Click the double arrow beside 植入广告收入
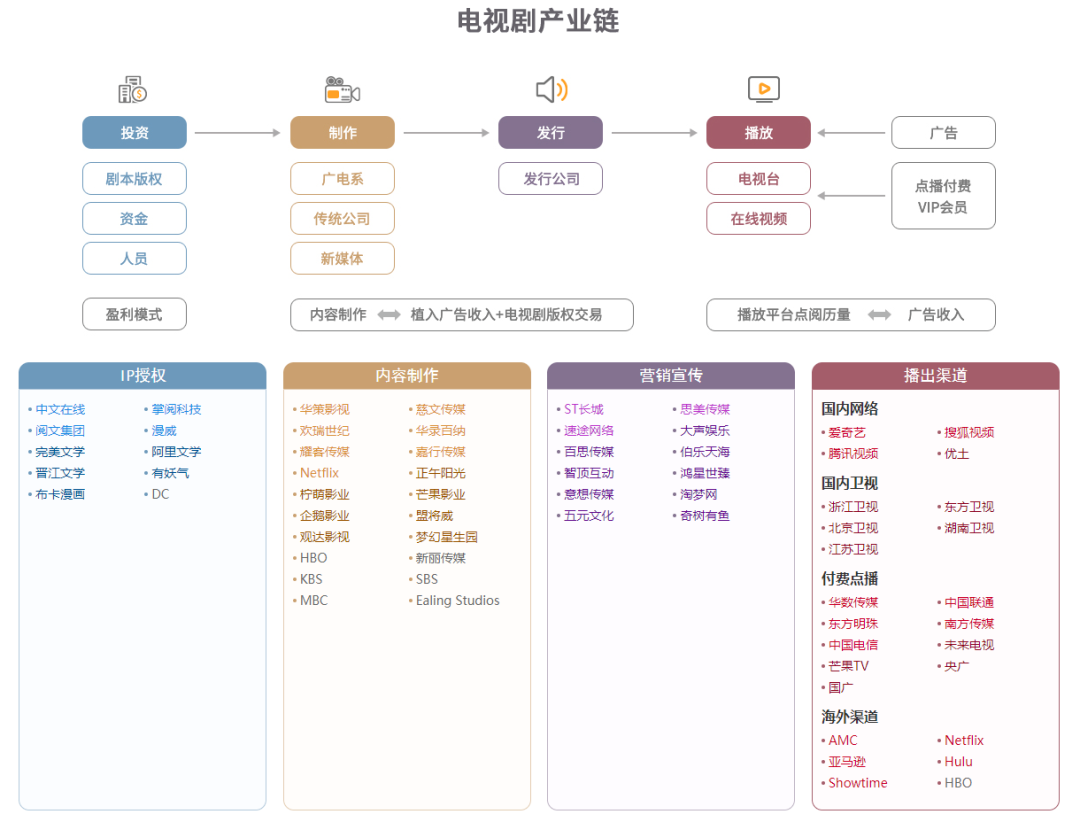 (389, 314)
